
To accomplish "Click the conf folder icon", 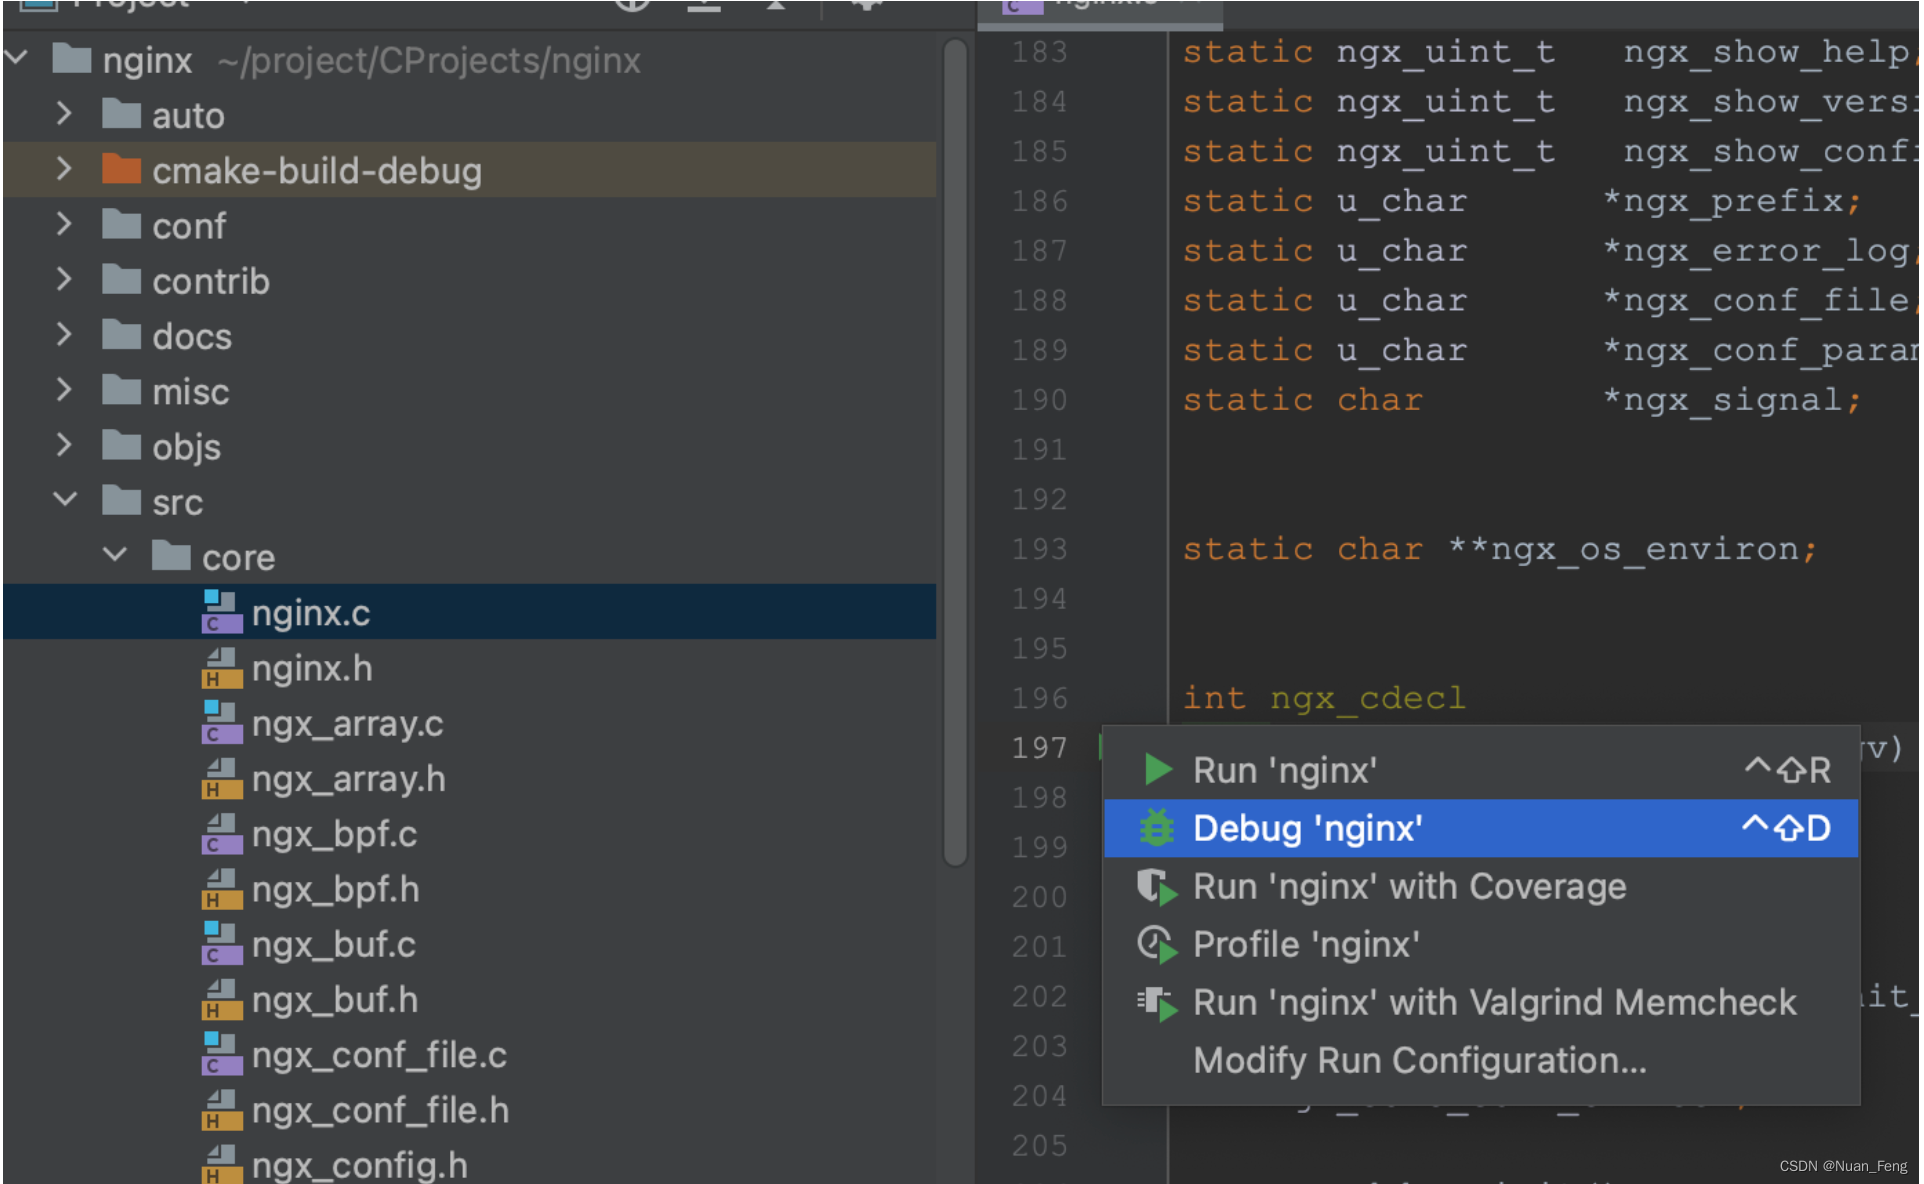I will pos(121,224).
